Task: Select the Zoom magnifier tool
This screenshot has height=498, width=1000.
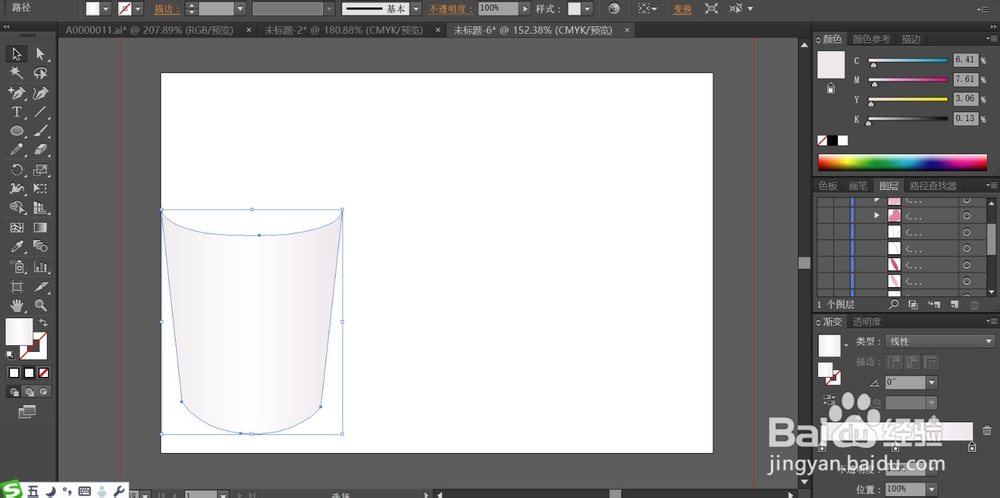Action: (x=41, y=304)
